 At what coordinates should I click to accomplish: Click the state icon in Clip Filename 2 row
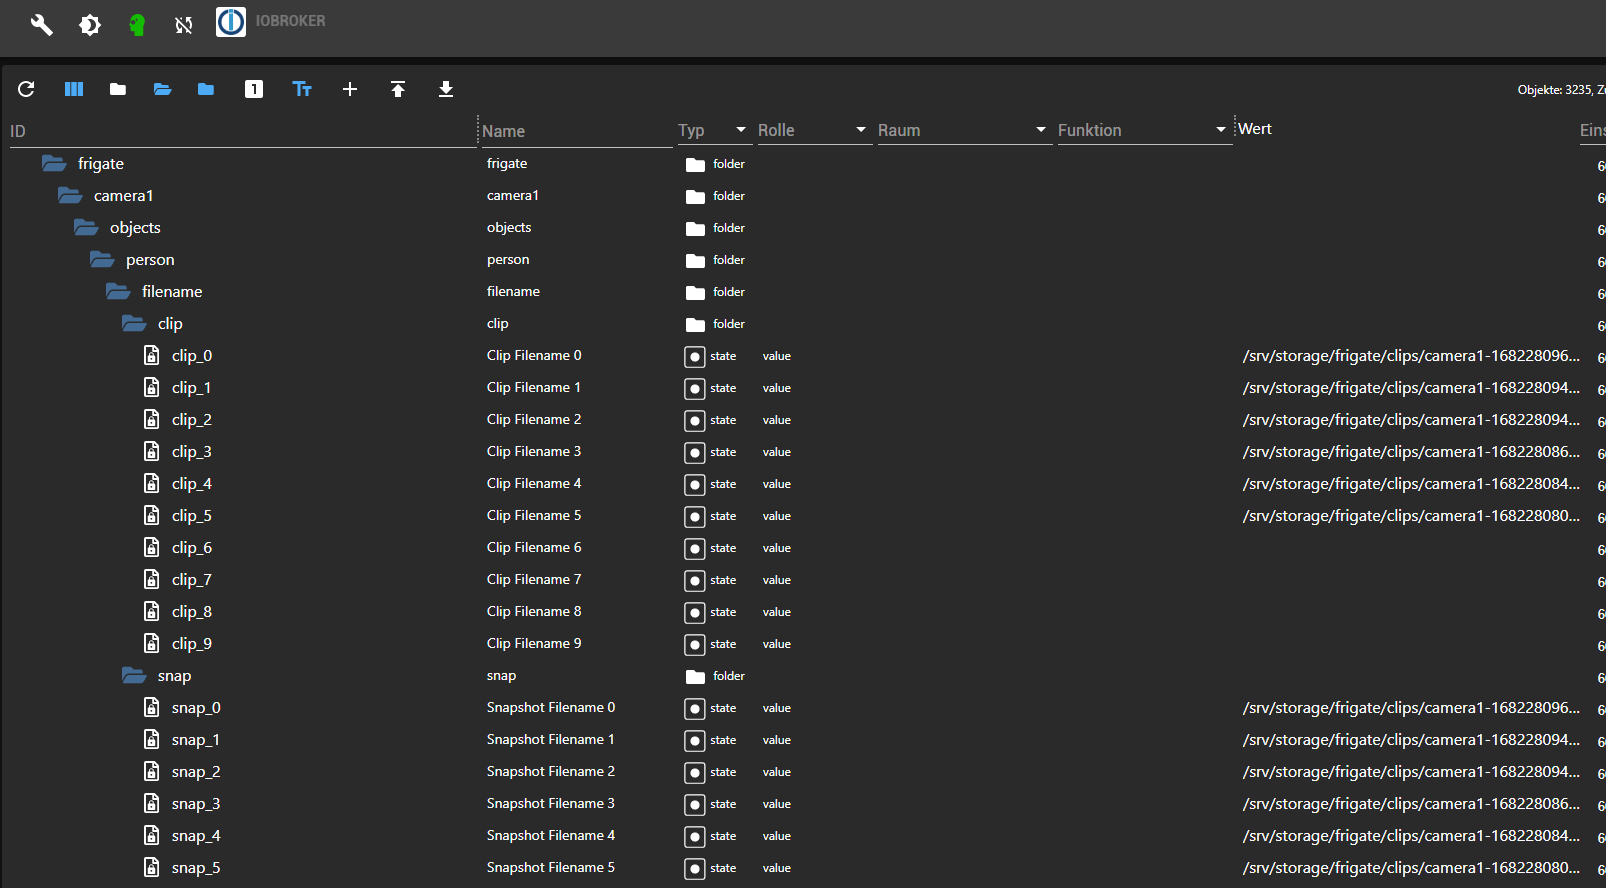(695, 420)
